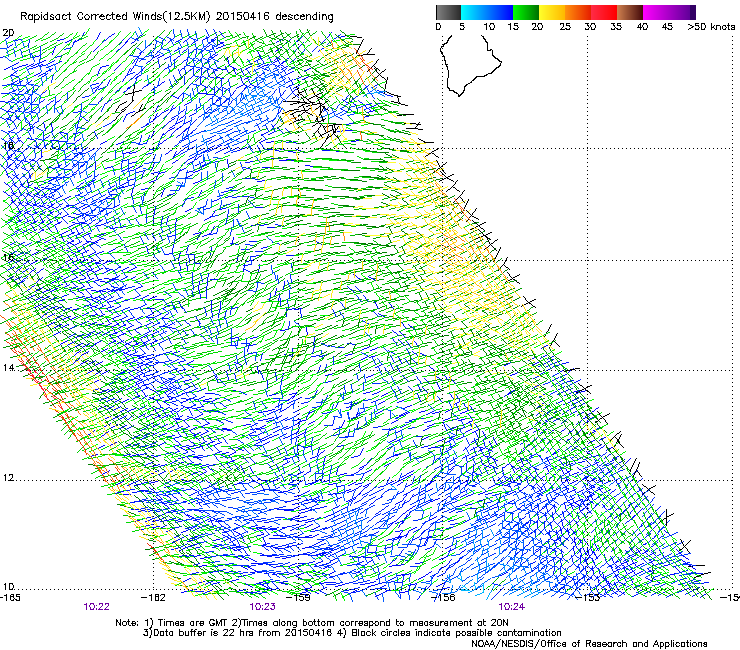This screenshot has height=650, width=740.
Task: Click the 10:24 time label
Action: [512, 607]
